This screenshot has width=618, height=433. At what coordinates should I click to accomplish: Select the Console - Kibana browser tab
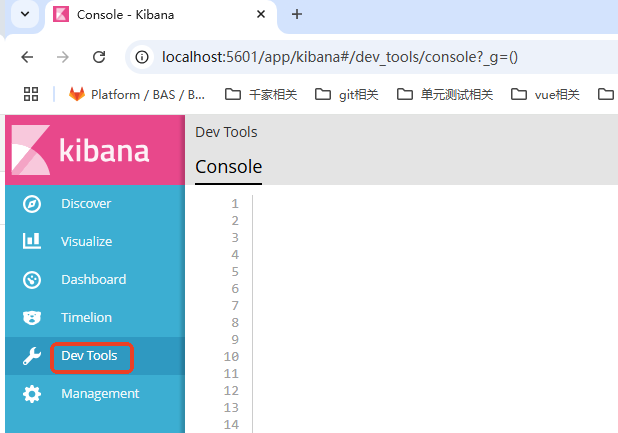tap(161, 16)
